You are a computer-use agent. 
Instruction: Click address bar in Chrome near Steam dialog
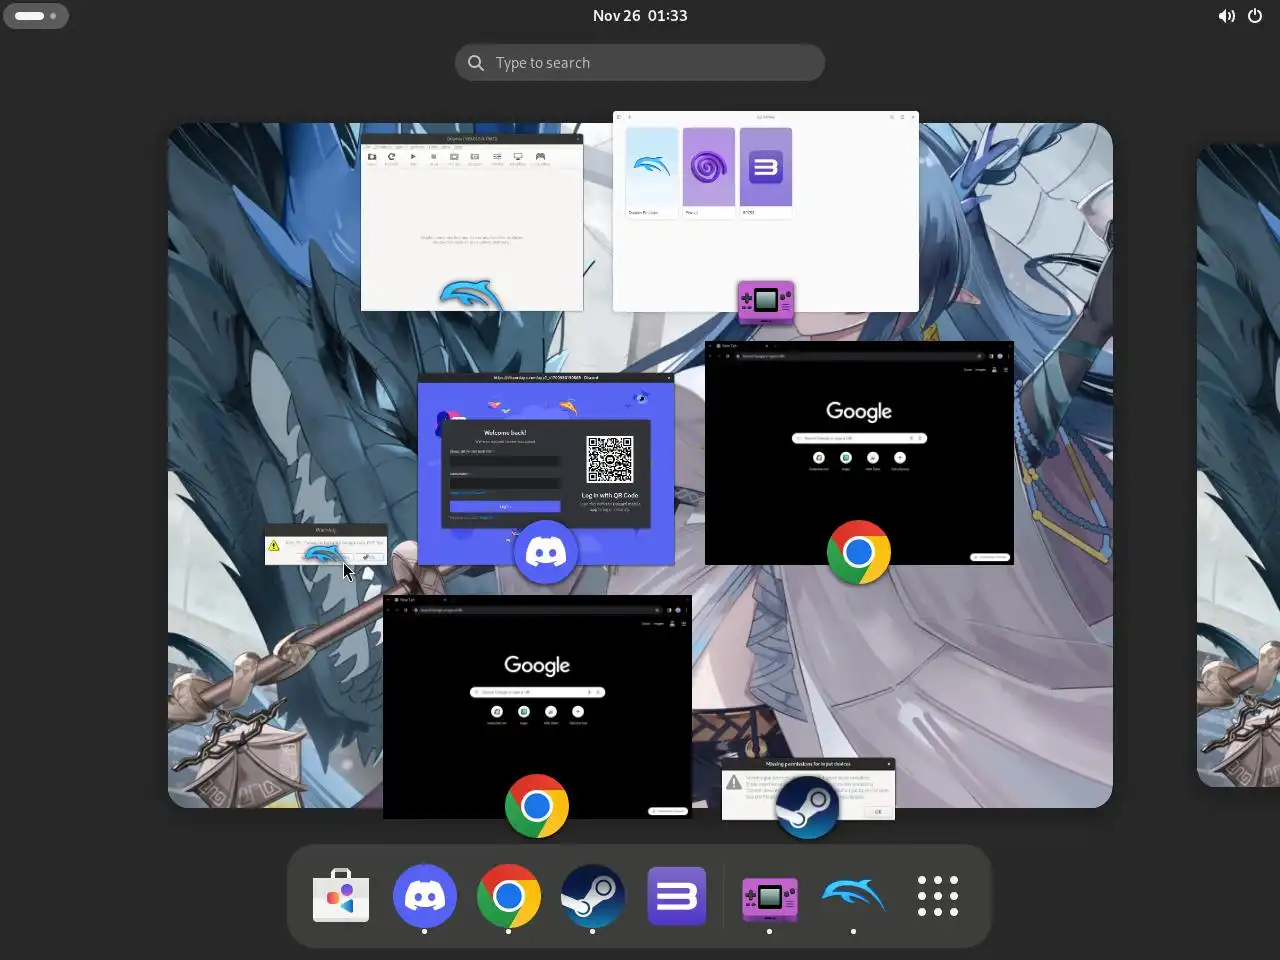point(537,610)
